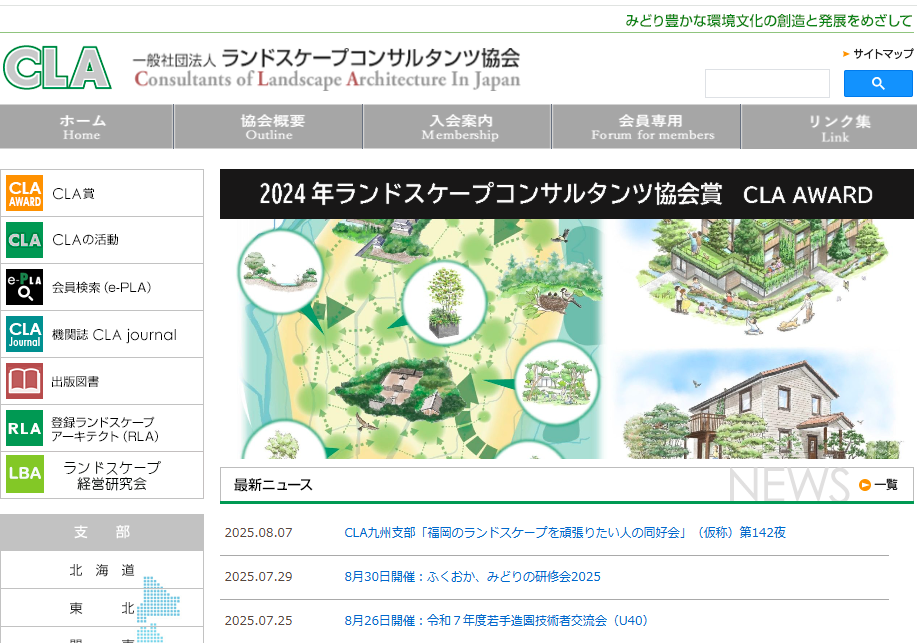The image size is (917, 643).
Task: Click the orange arrow icon beside 一覧
Action: tap(864, 485)
